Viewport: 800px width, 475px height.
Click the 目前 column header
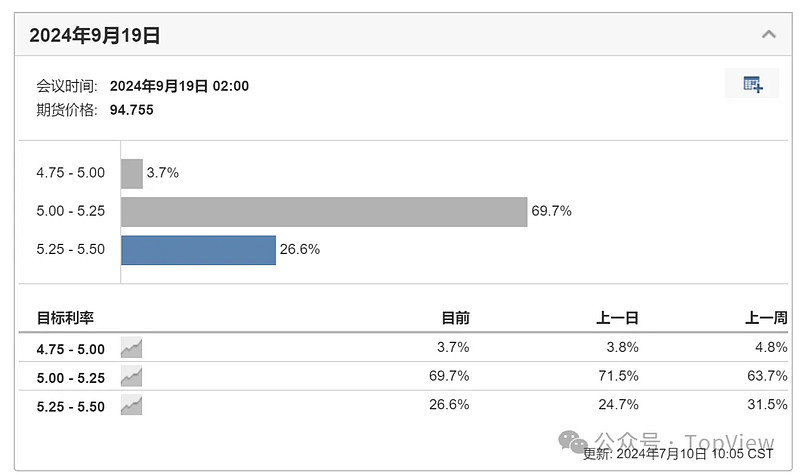point(455,318)
